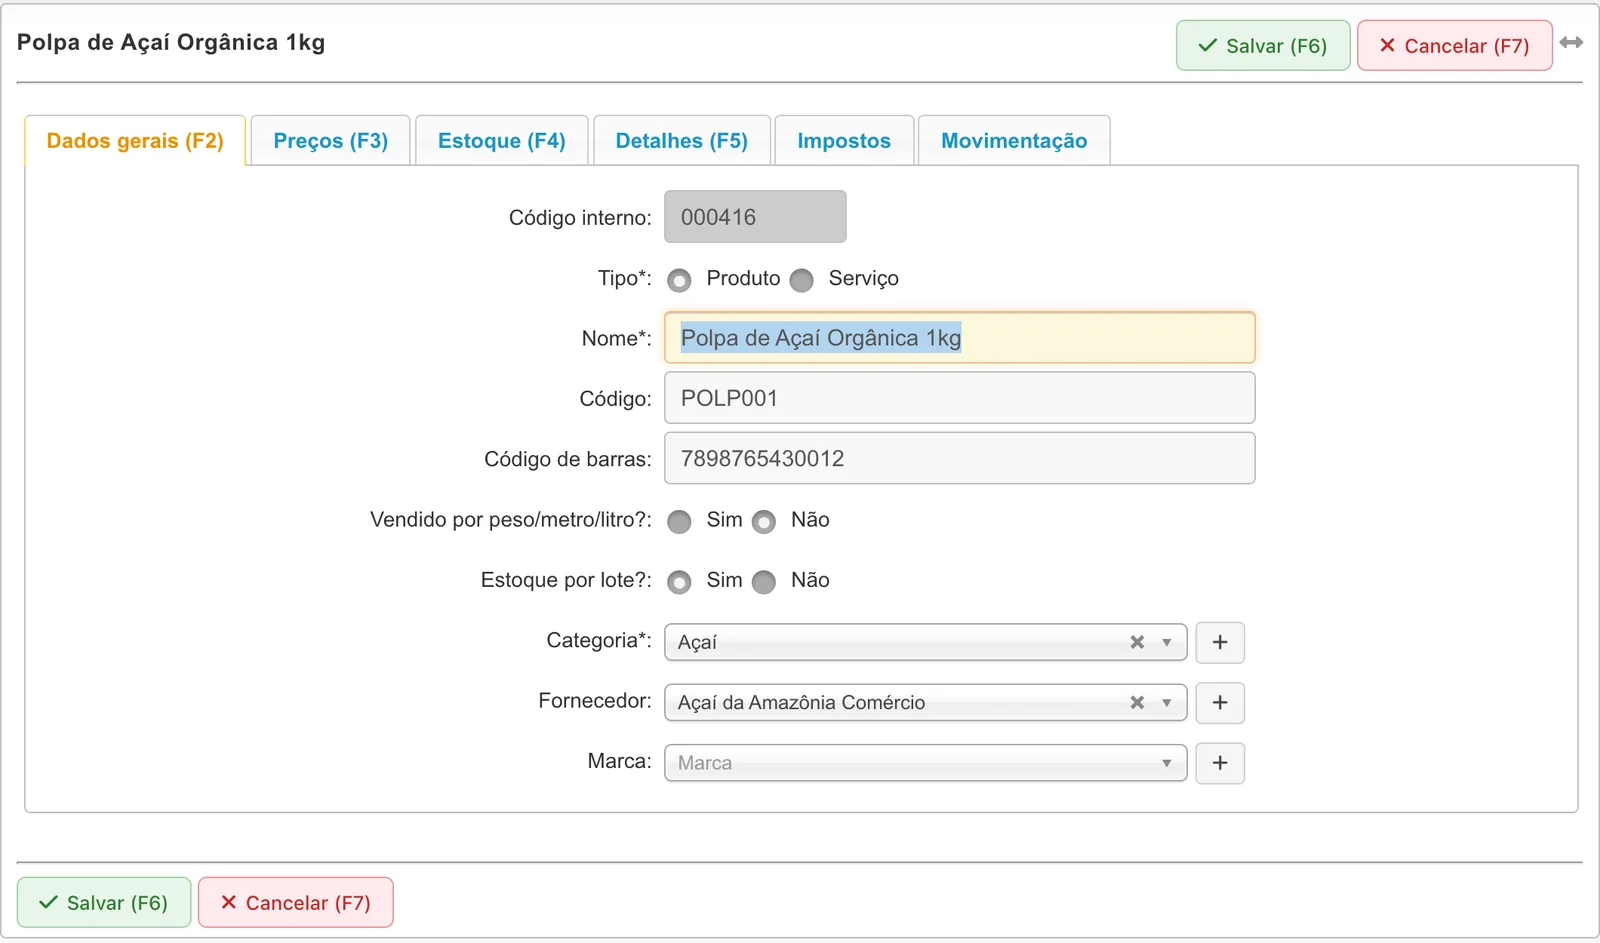Clear the Açaí category selection
Screen dimensions: 1600x943
1137,642
